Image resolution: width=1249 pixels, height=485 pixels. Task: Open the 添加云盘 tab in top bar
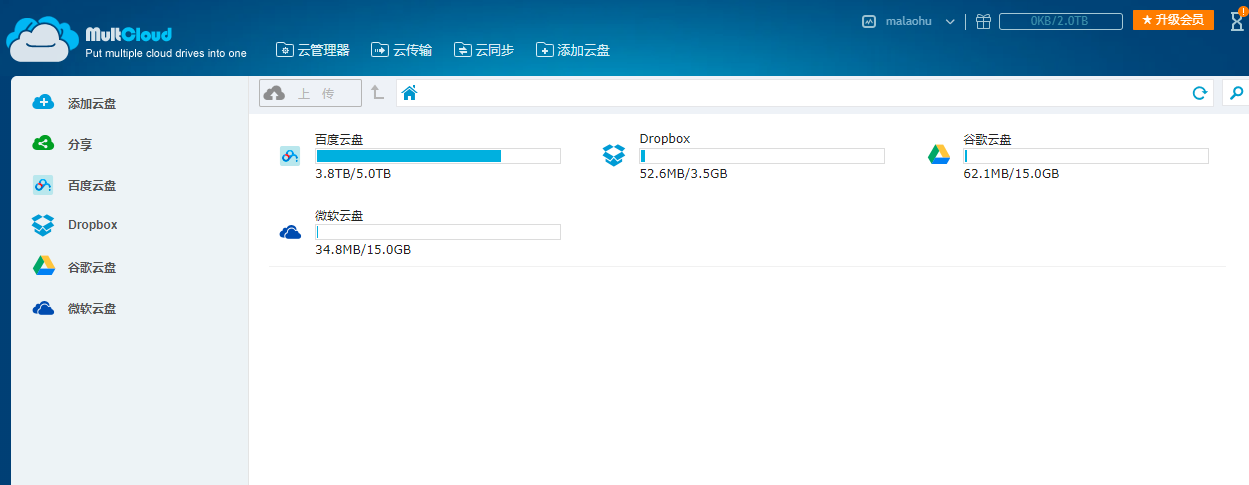(x=573, y=49)
